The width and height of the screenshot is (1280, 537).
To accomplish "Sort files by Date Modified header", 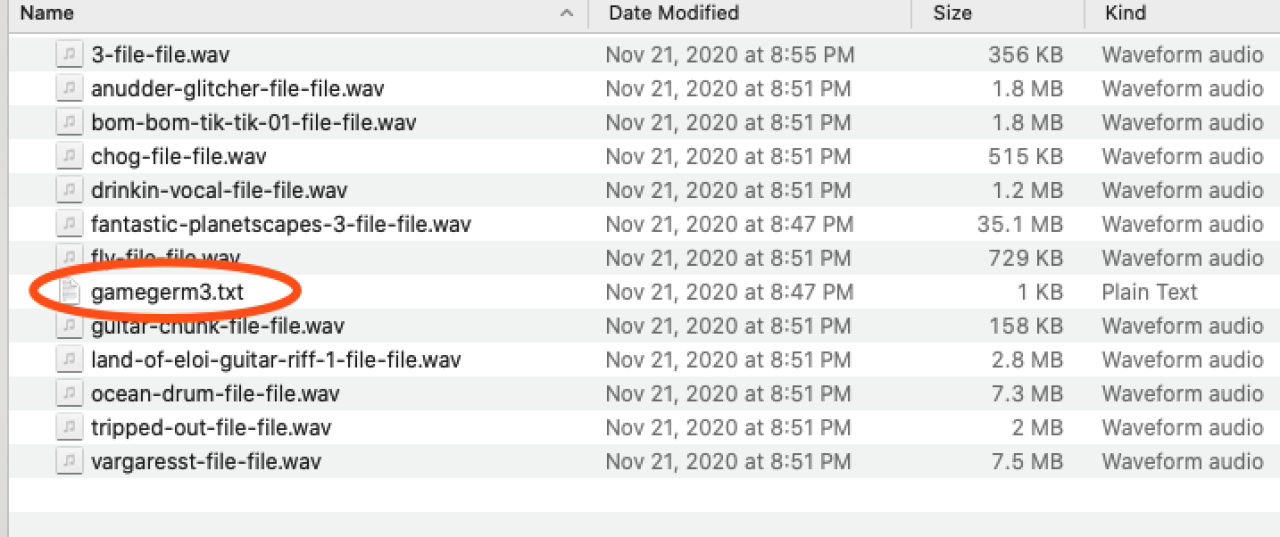I will [673, 13].
